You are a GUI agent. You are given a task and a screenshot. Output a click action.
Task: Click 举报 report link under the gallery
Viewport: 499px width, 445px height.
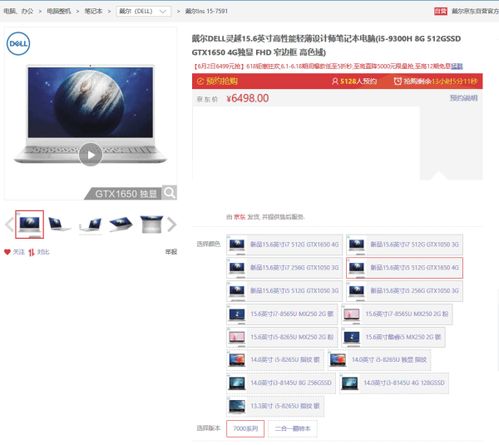pos(171,252)
